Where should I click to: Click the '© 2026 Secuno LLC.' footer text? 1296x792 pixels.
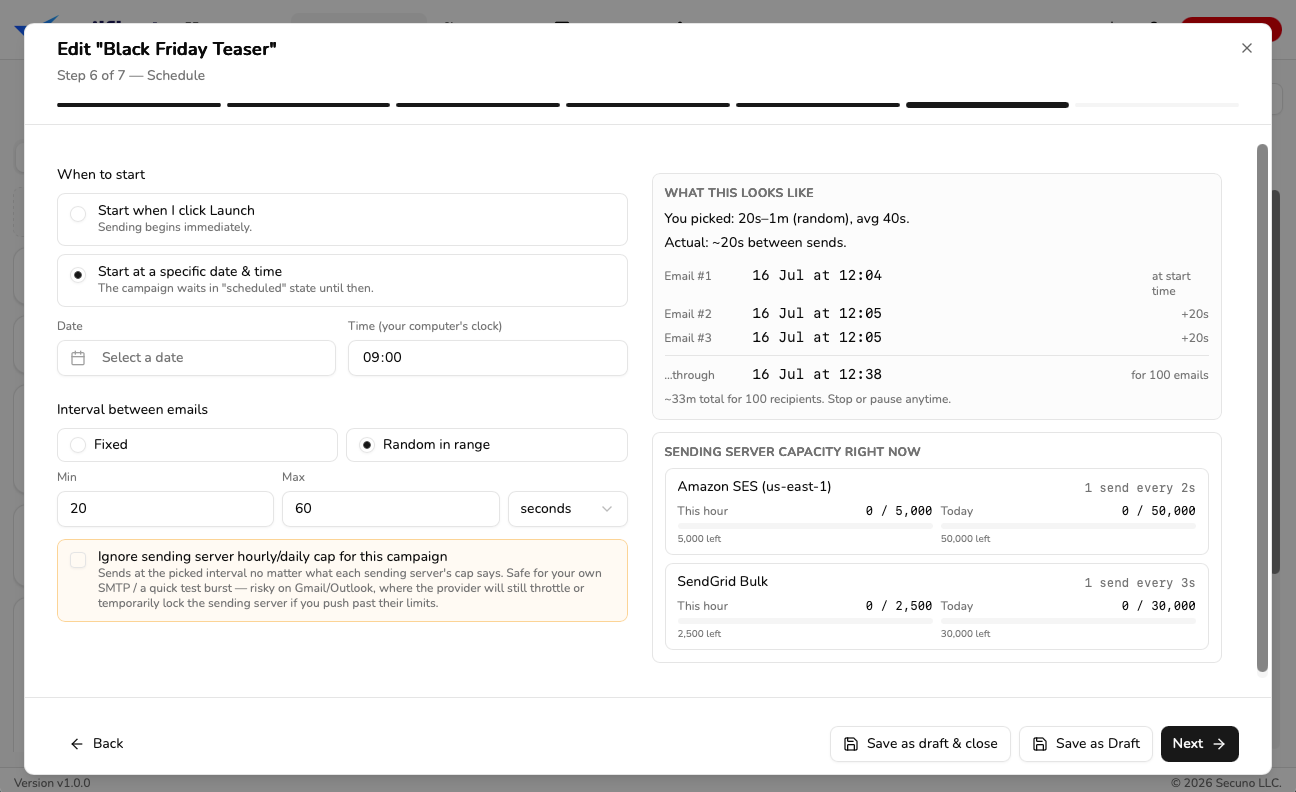point(1226,783)
